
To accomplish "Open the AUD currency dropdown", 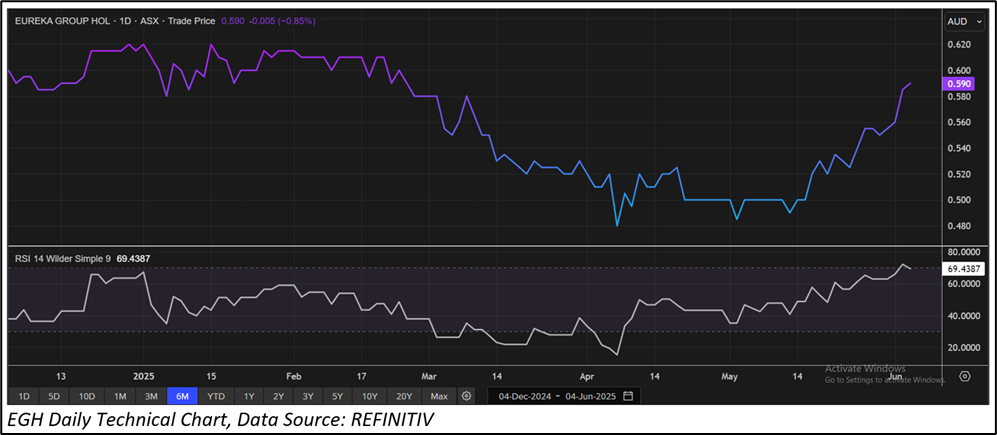I will [x=963, y=22].
